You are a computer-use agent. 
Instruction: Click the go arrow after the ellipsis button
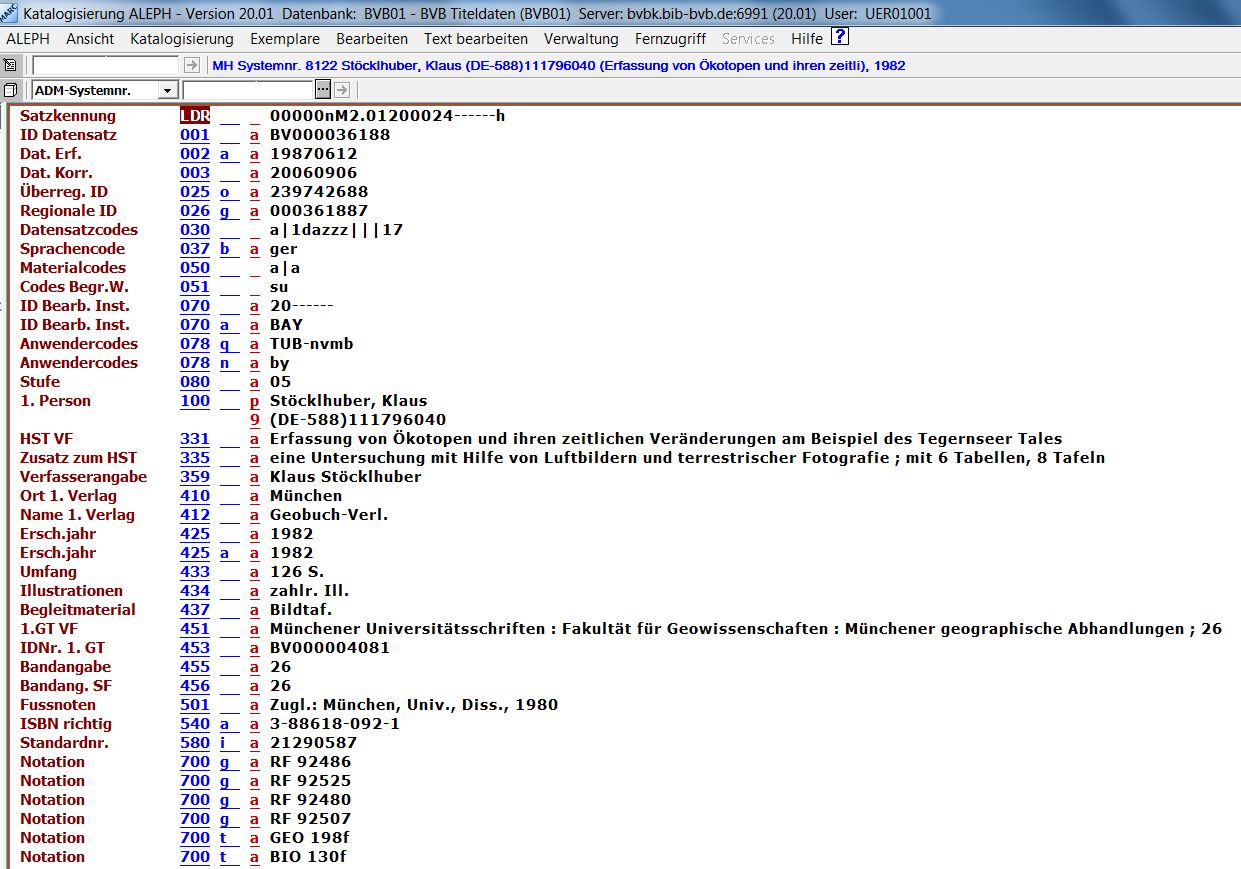[x=342, y=90]
